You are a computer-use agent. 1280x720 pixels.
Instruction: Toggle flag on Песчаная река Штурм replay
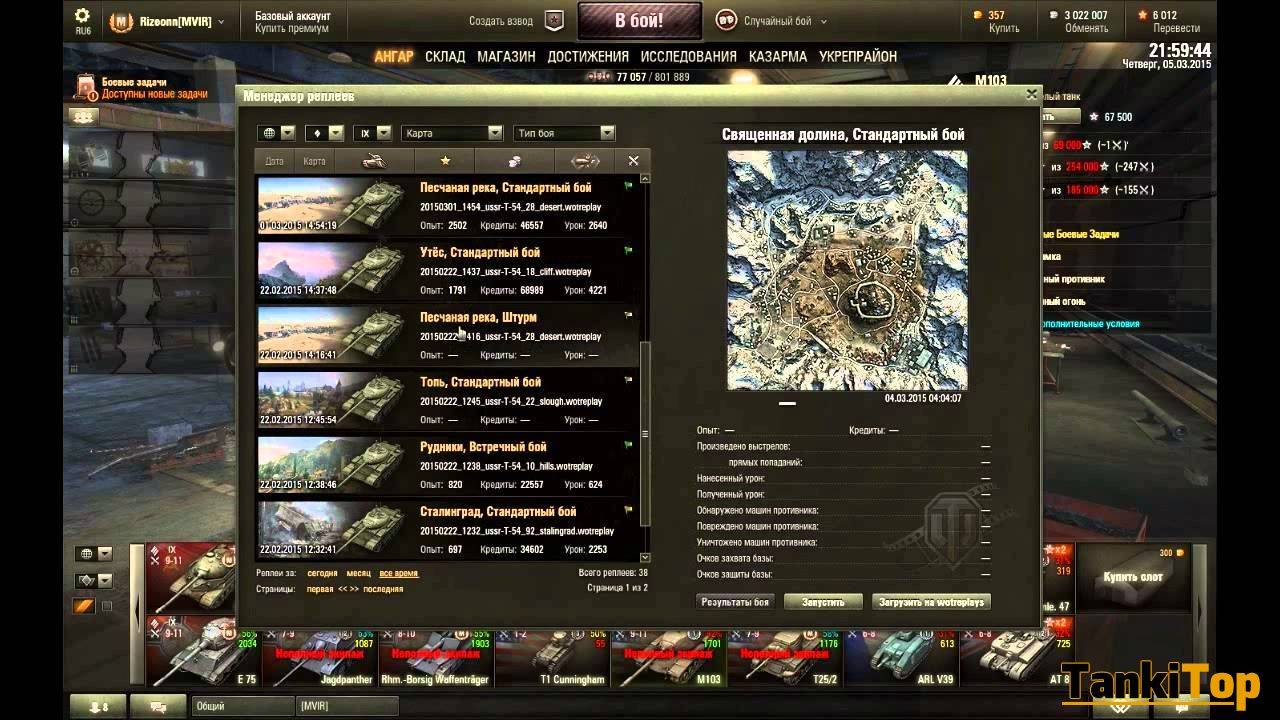[628, 315]
